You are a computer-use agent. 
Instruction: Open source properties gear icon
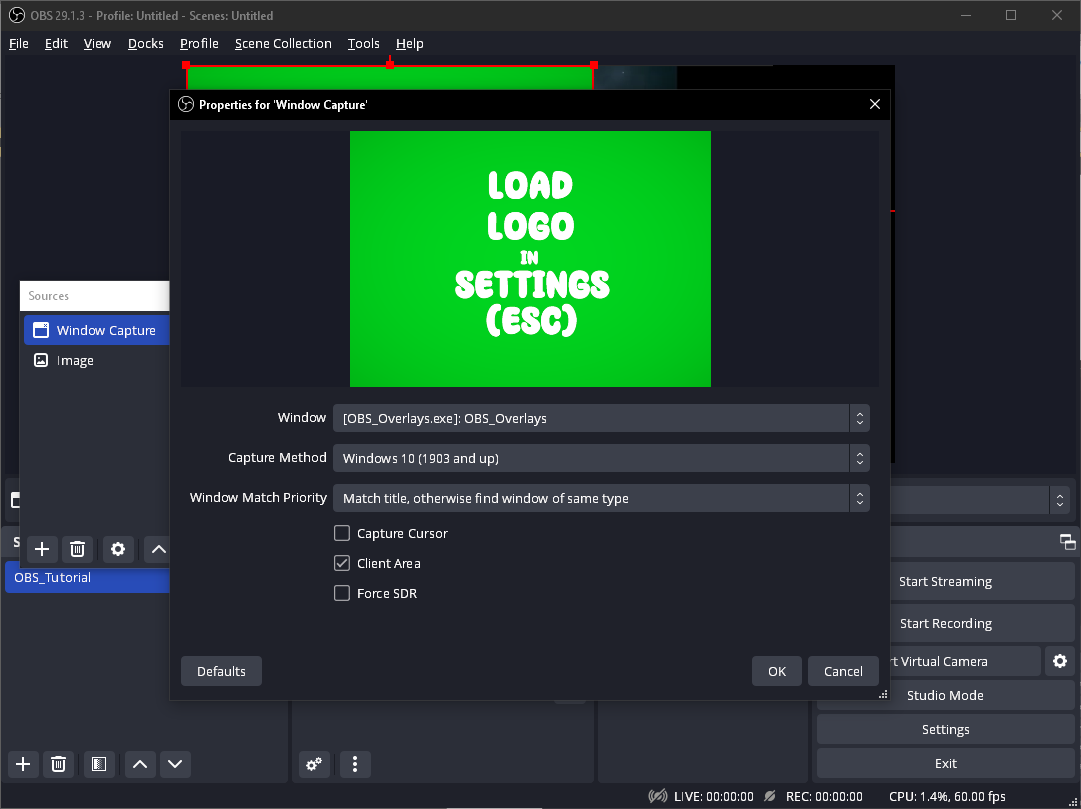(118, 549)
